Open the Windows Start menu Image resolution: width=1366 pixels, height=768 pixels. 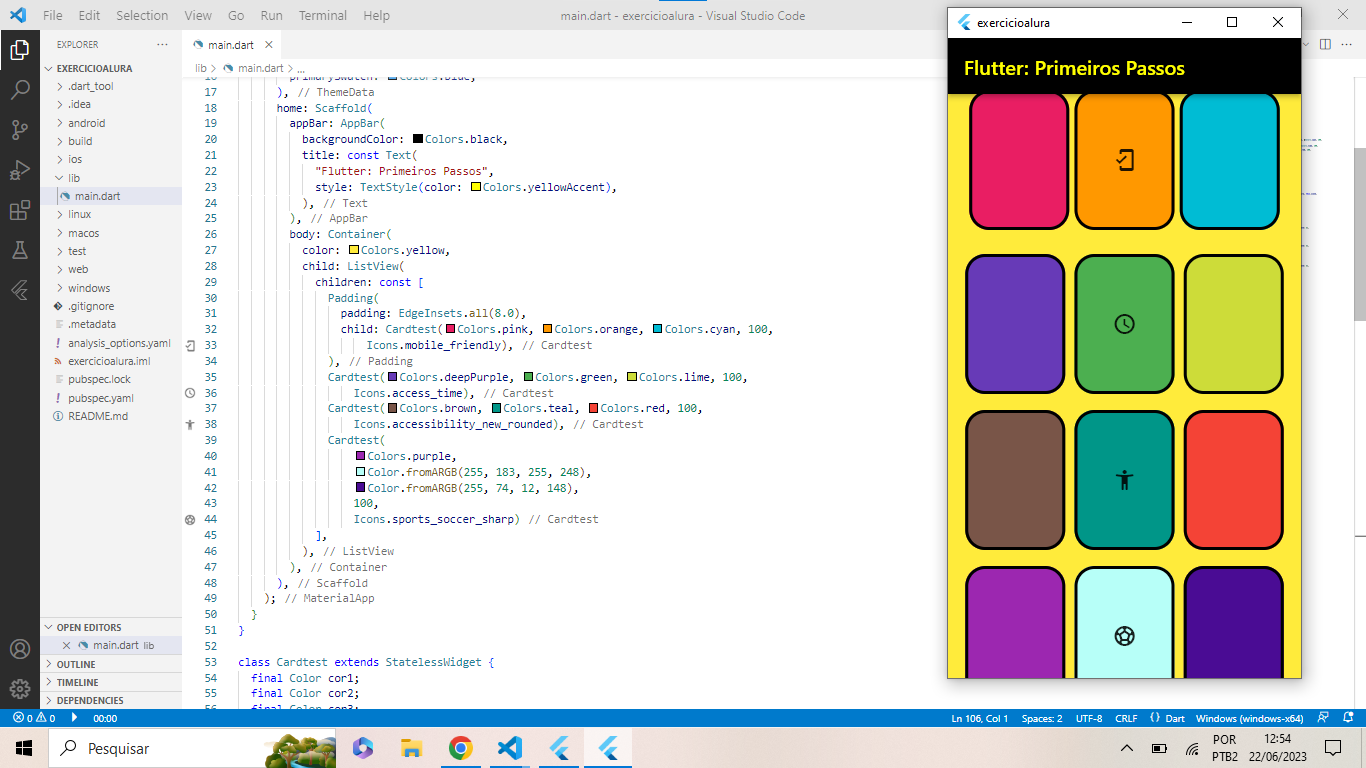(x=24, y=748)
